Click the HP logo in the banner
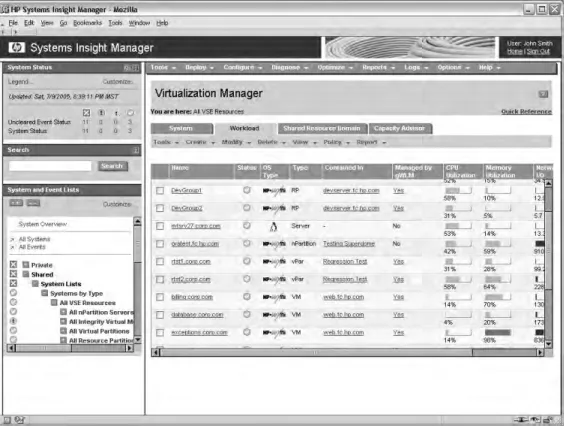 coord(17,47)
